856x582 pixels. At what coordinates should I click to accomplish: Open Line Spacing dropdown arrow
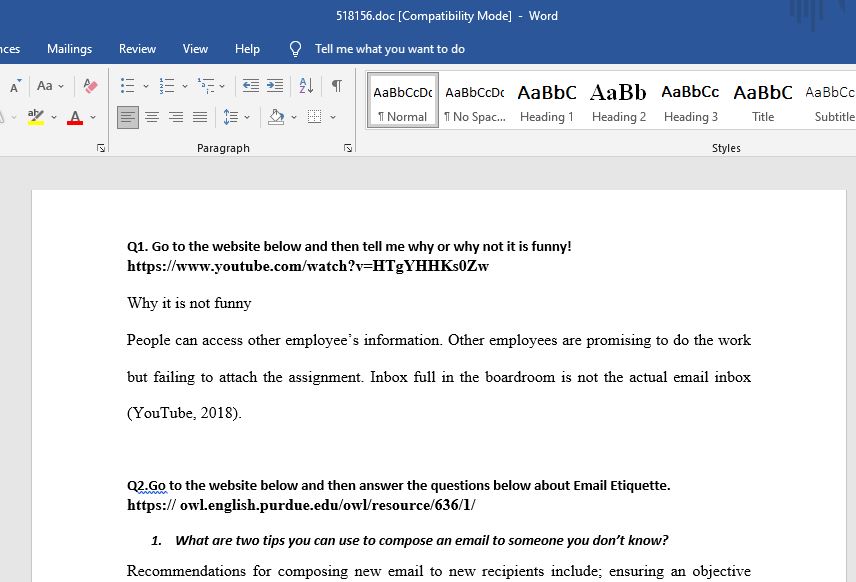tap(247, 117)
